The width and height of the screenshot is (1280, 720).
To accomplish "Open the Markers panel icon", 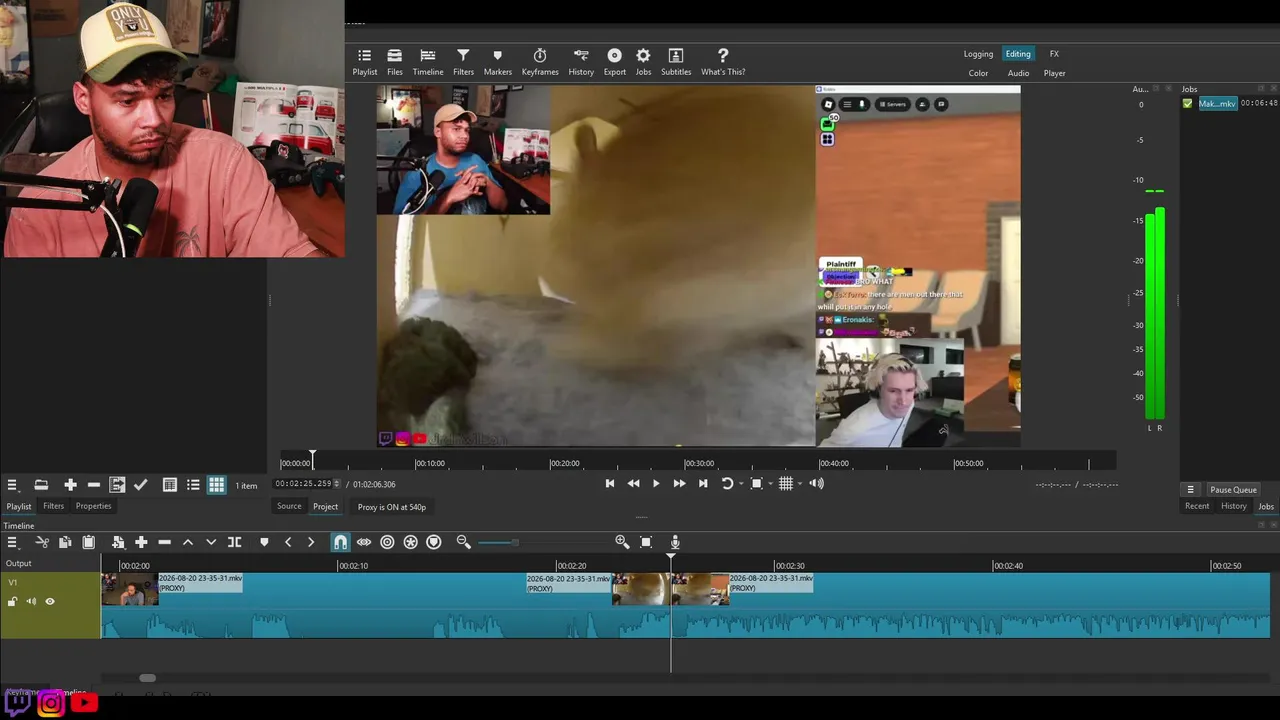I will [498, 62].
